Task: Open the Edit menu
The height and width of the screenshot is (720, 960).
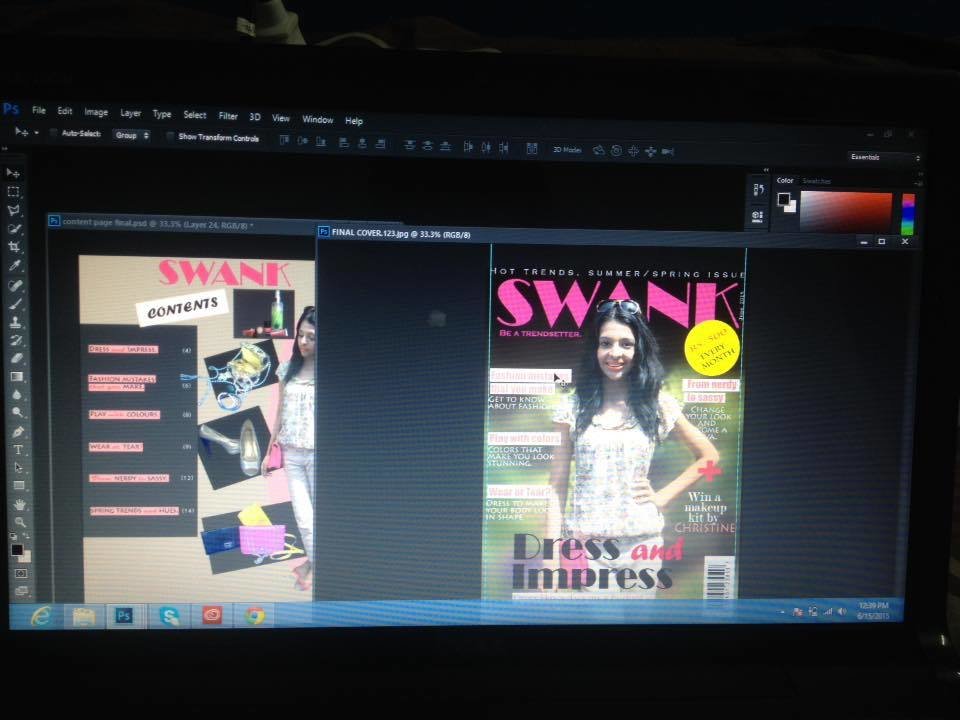Action: 65,111
